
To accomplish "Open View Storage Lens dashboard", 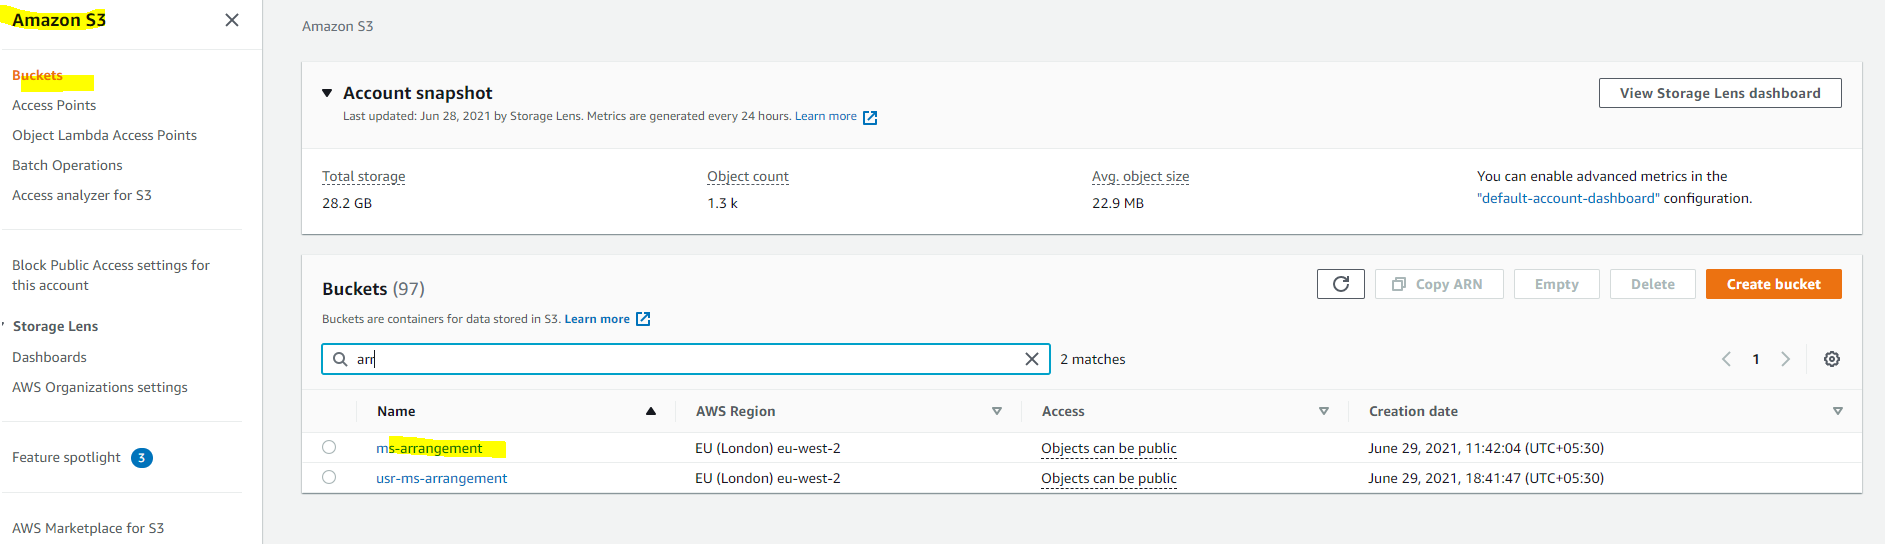I will tap(1719, 93).
